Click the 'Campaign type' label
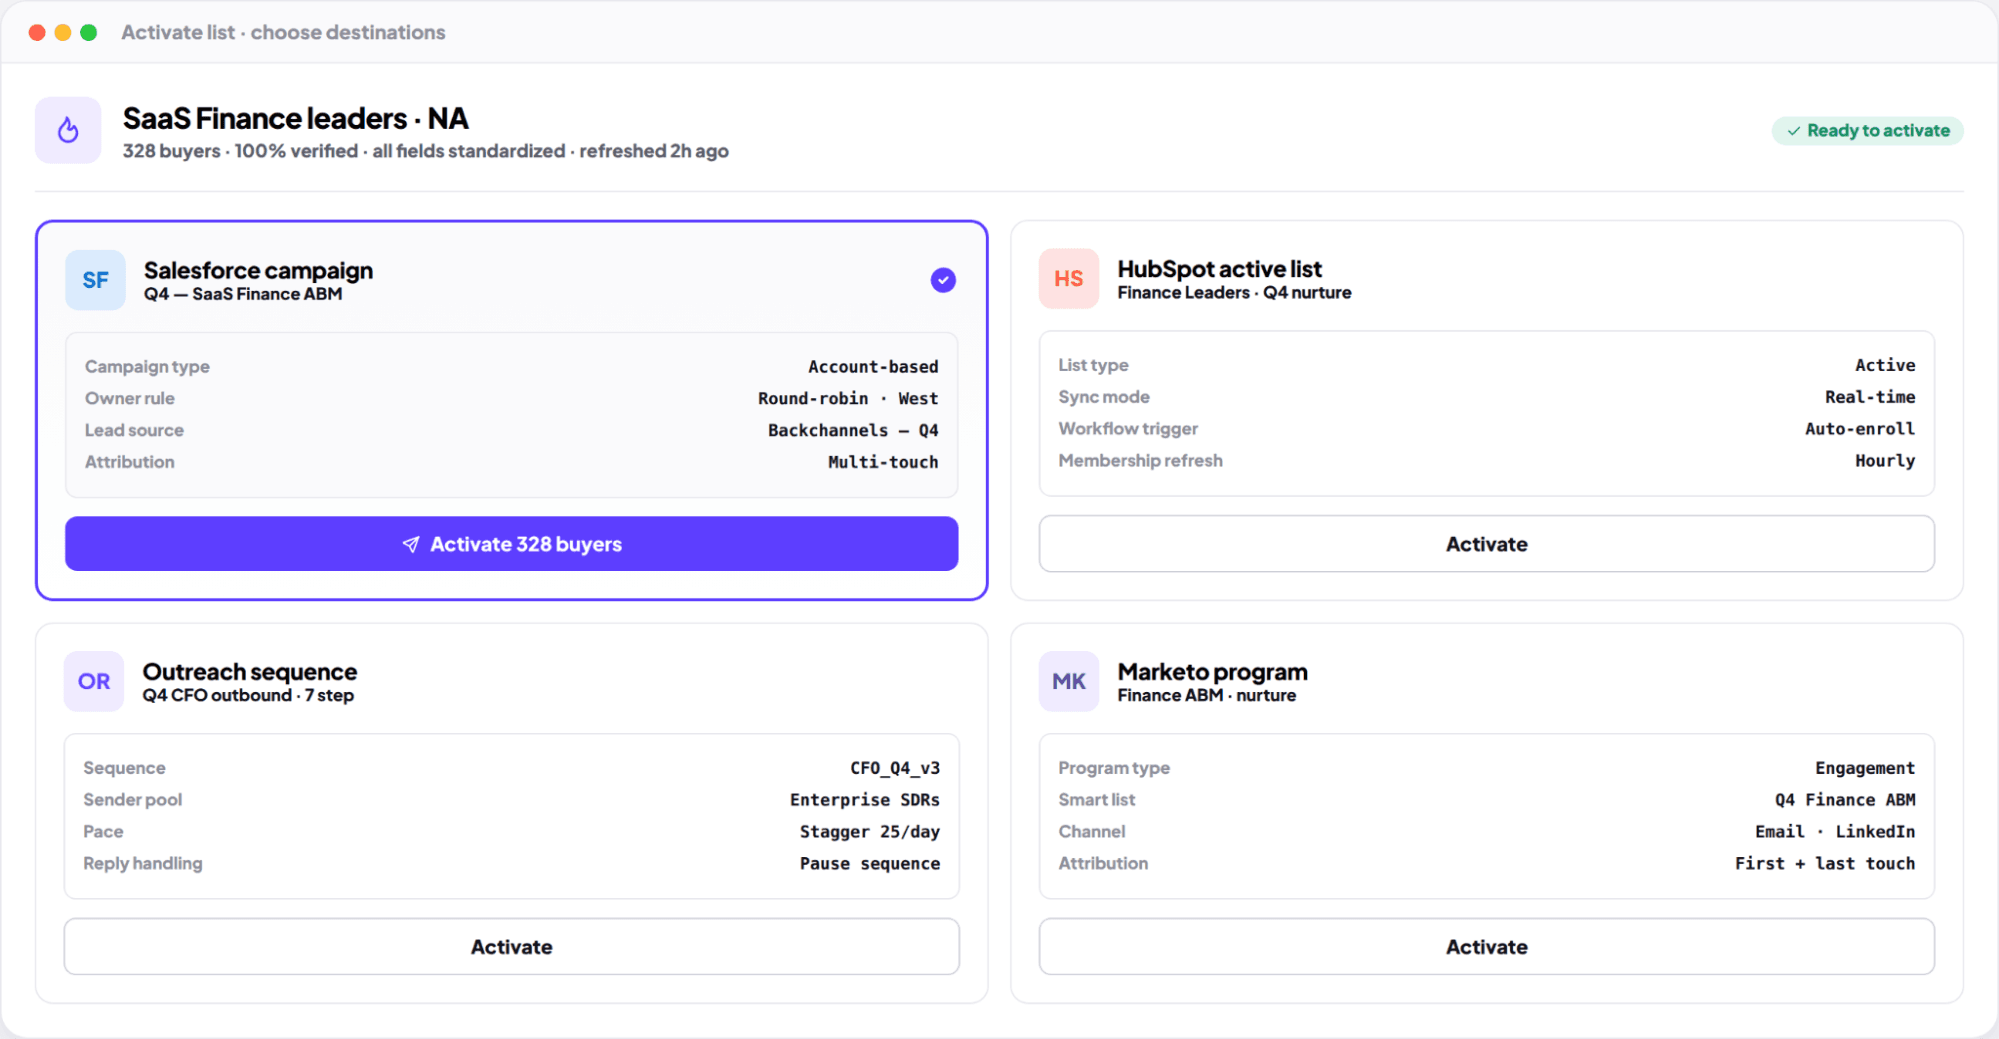The height and width of the screenshot is (1039, 1999). pyautogui.click(x=147, y=367)
